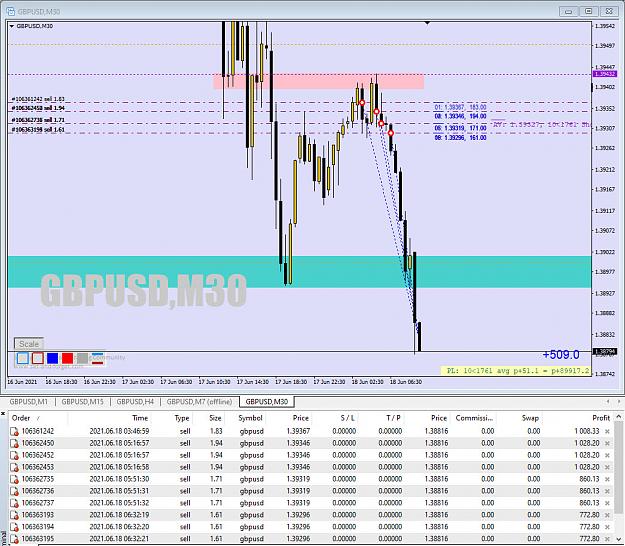Close order 106363193 with its x icon
The image size is (625, 546).
tap(607, 515)
